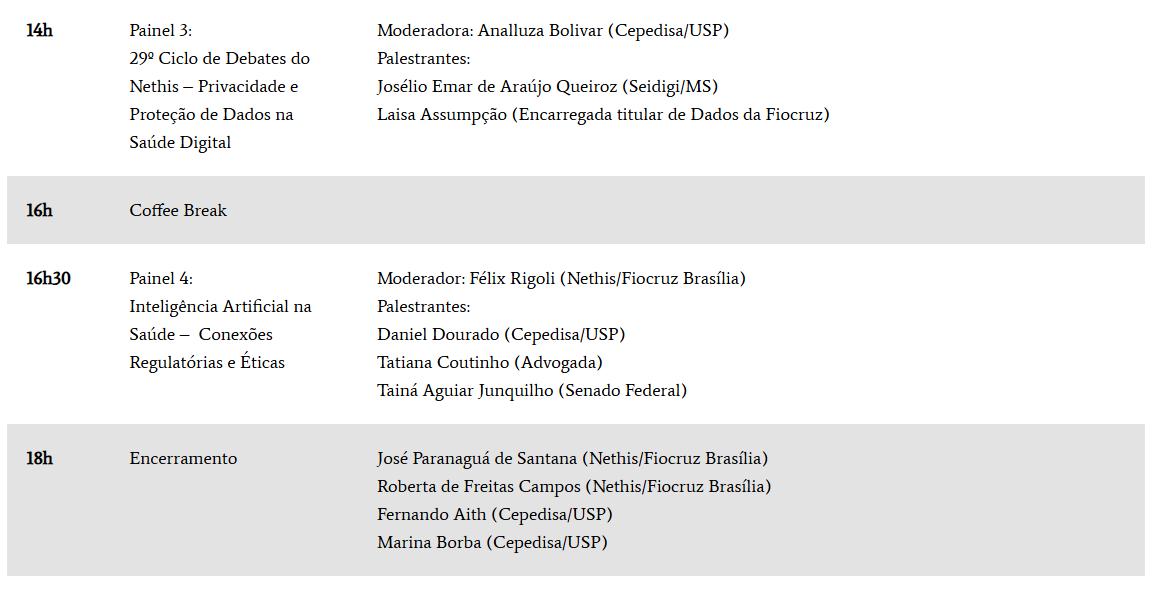Click the 14h time label
The height and width of the screenshot is (589, 1152).
tap(39, 31)
